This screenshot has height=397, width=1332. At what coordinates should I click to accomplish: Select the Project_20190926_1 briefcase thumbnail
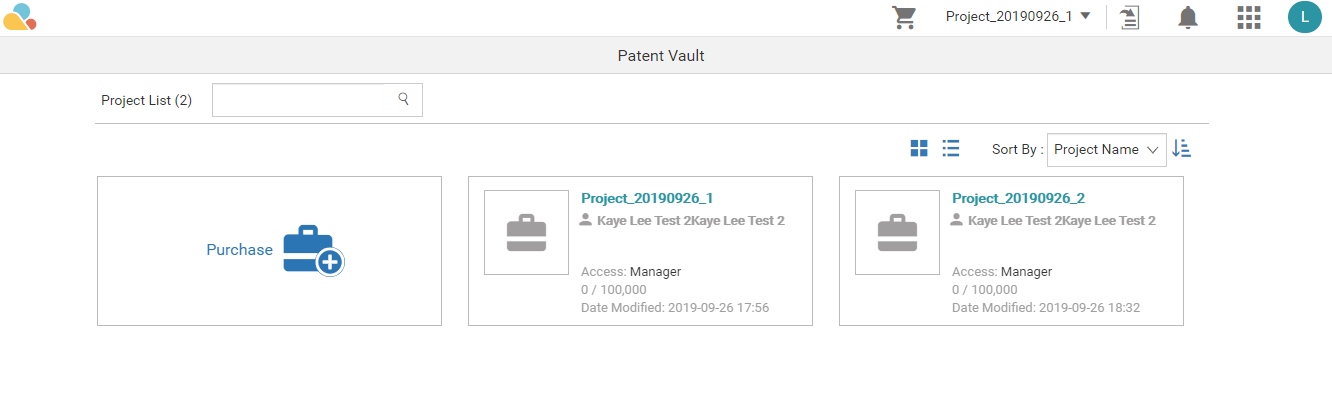pos(526,232)
